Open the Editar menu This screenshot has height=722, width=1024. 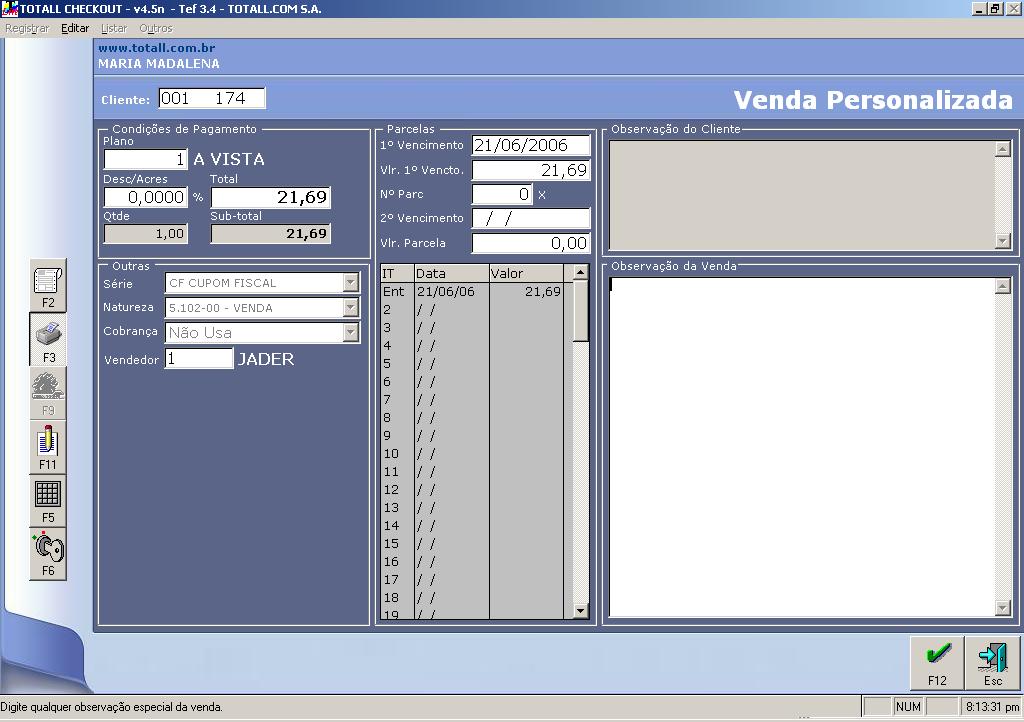(75, 28)
